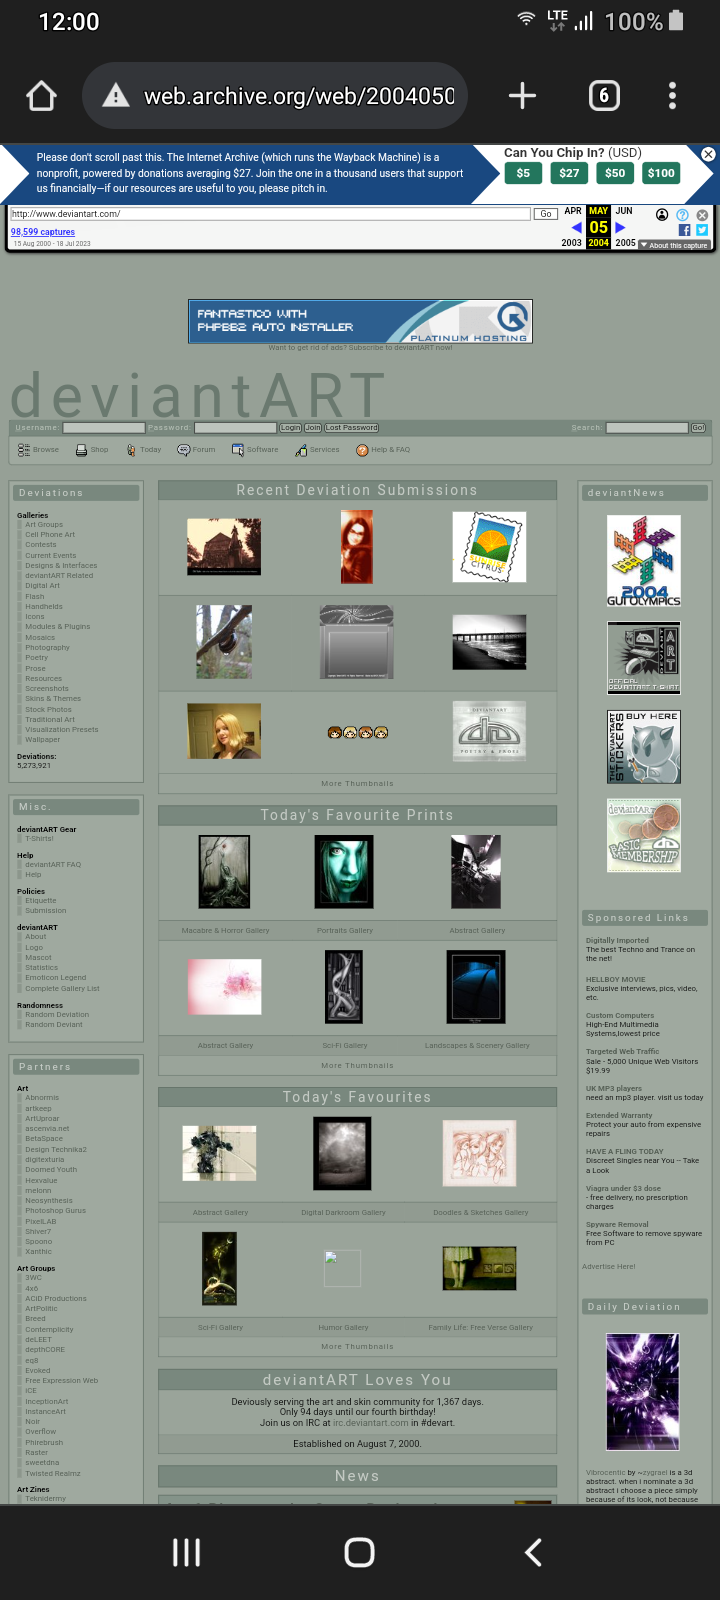
Task: Share capture on Twitter
Action: tap(702, 230)
